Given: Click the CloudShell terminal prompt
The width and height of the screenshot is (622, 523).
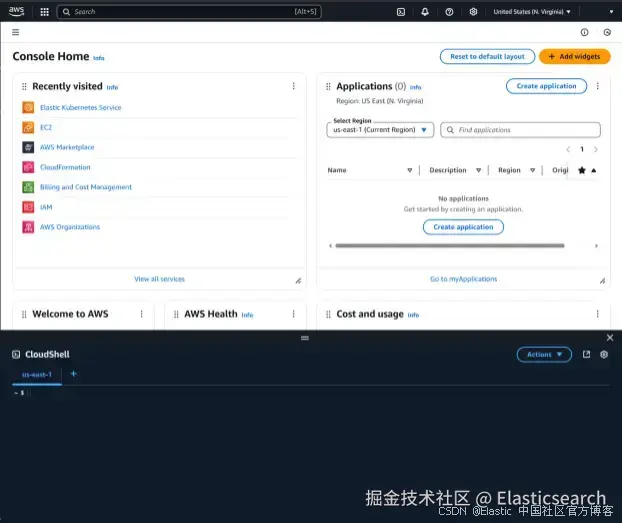Looking at the screenshot, I should pyautogui.click(x=22, y=393).
